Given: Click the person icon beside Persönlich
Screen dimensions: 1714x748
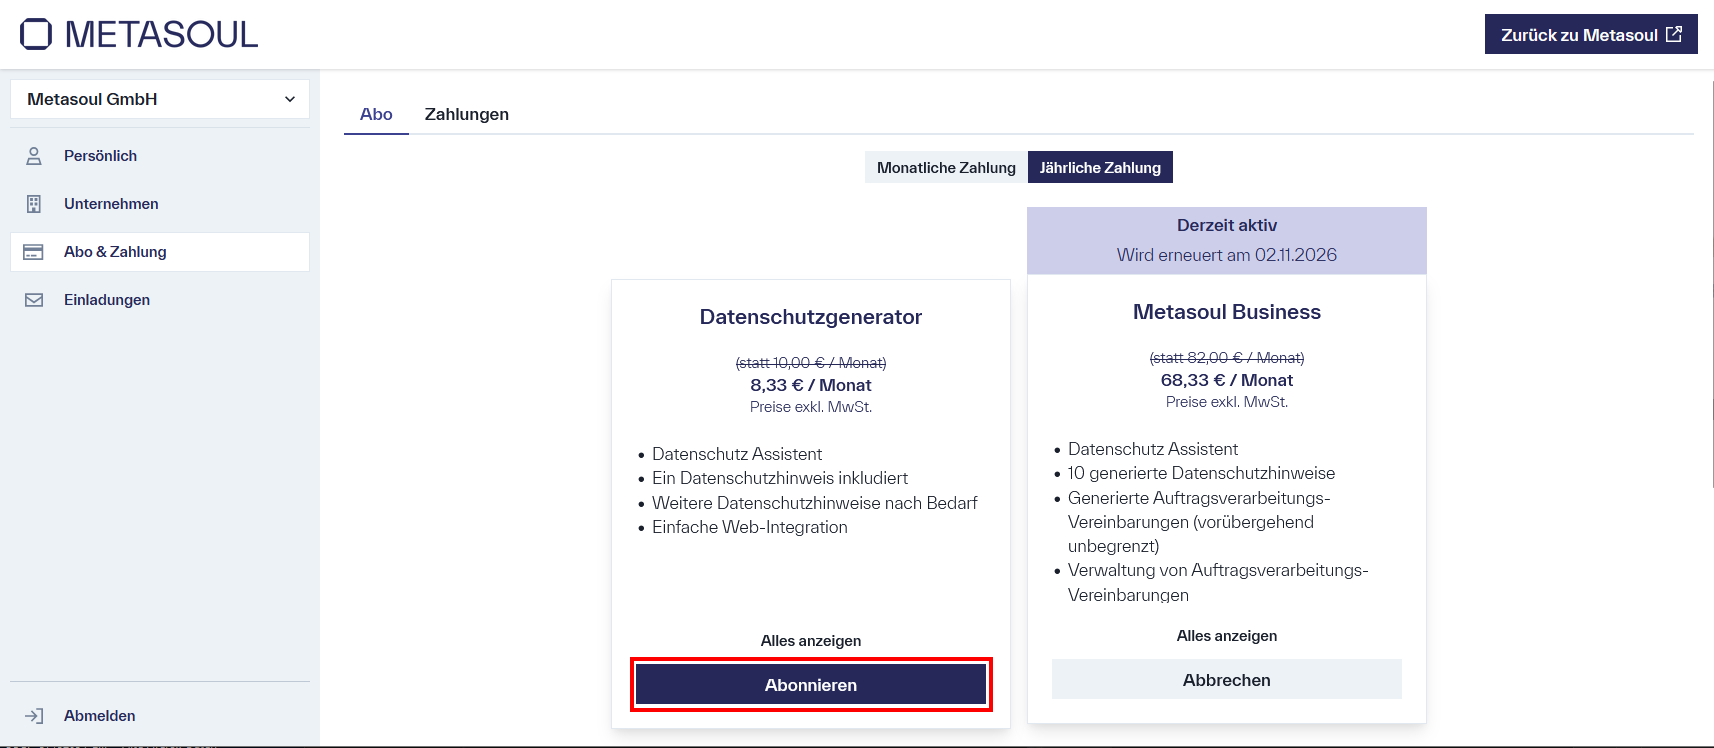Looking at the screenshot, I should click(x=34, y=156).
